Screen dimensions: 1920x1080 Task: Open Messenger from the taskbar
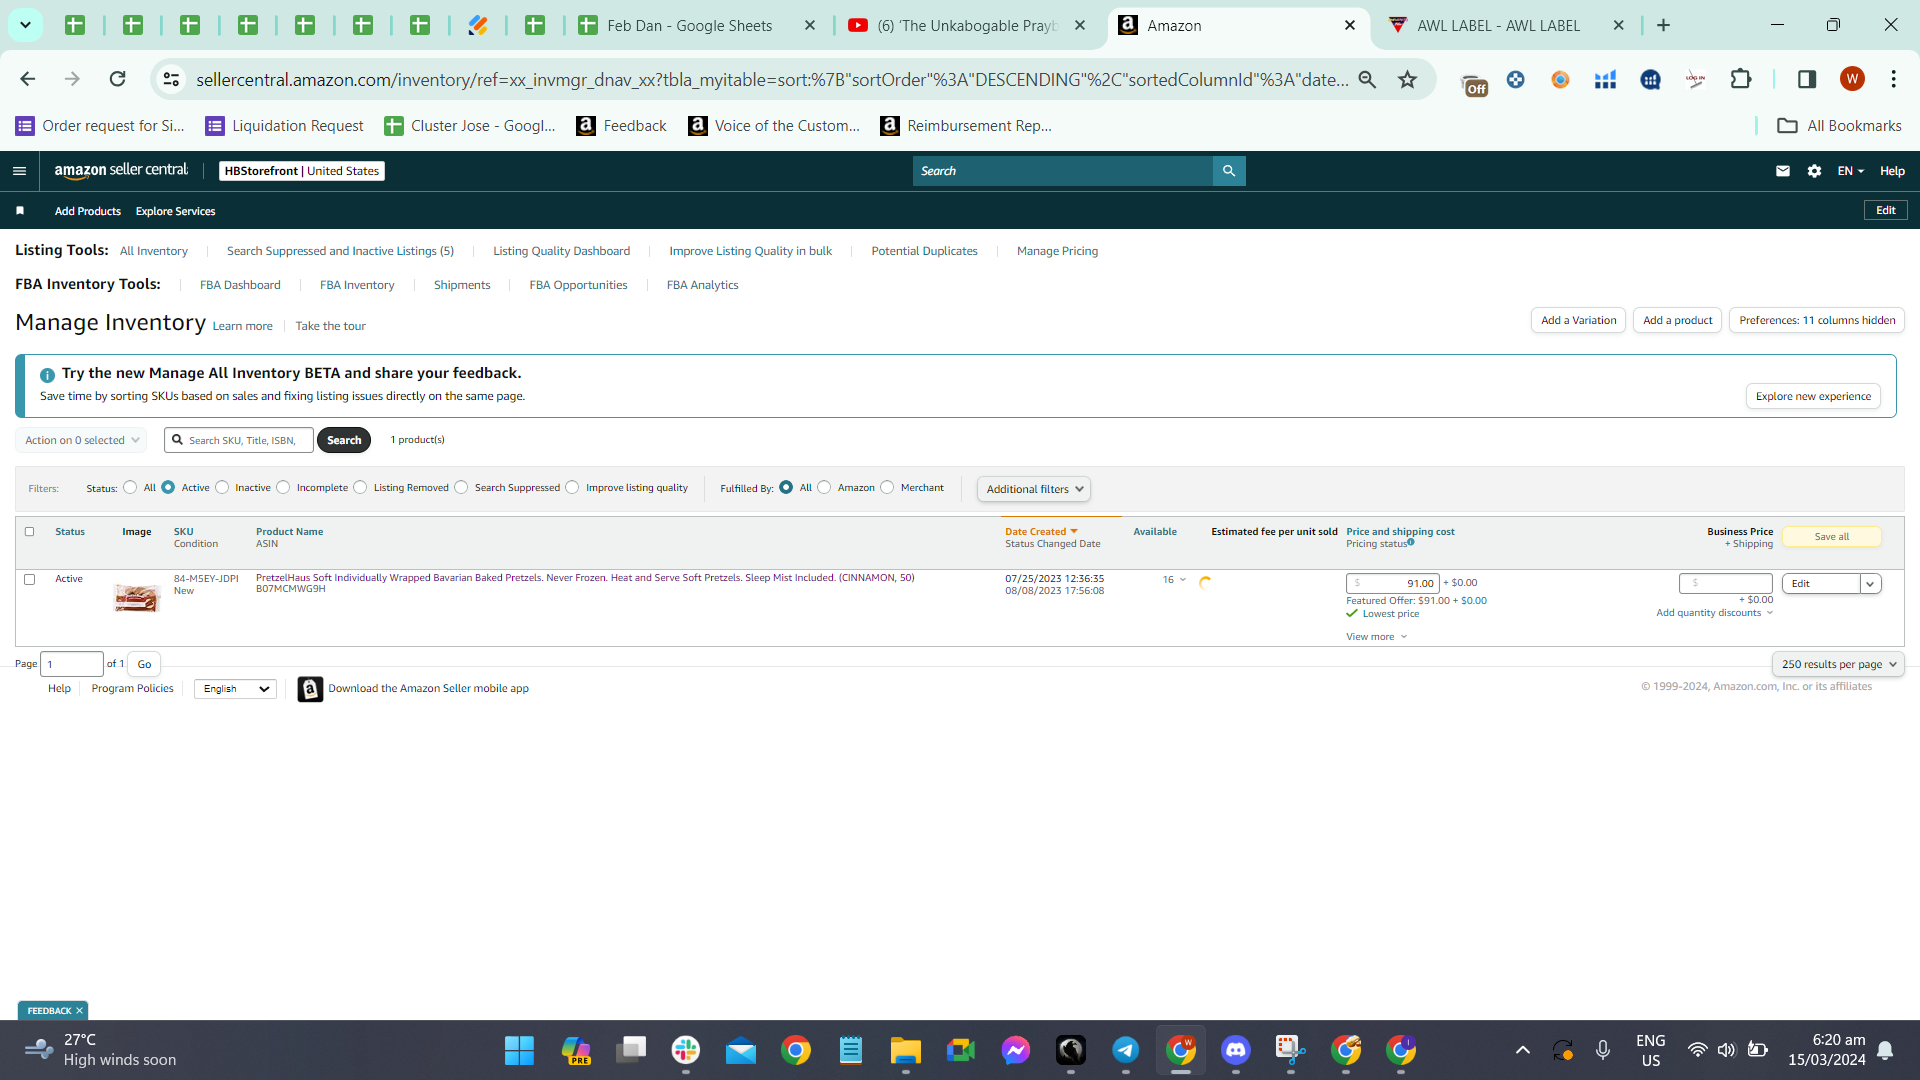tap(1016, 1050)
